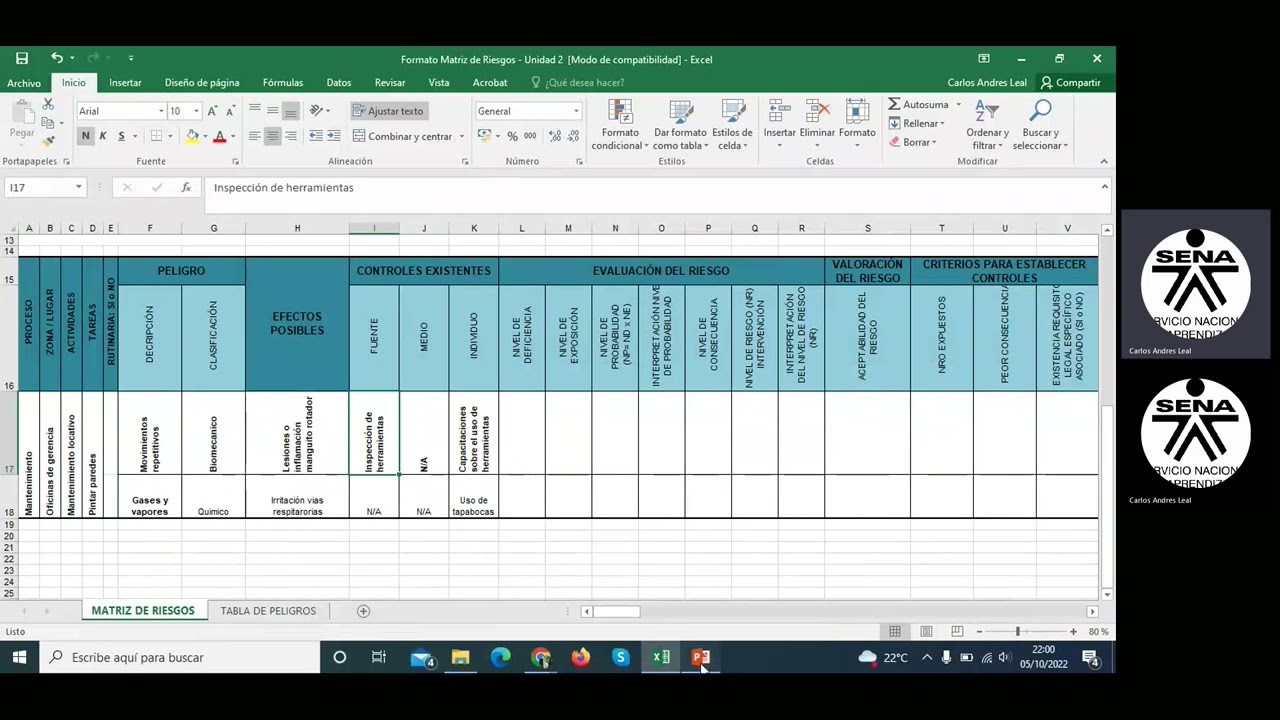Screen dimensions: 1280x720
Task: Toggle Ajustar texto wrap option
Action: pyautogui.click(x=388, y=111)
